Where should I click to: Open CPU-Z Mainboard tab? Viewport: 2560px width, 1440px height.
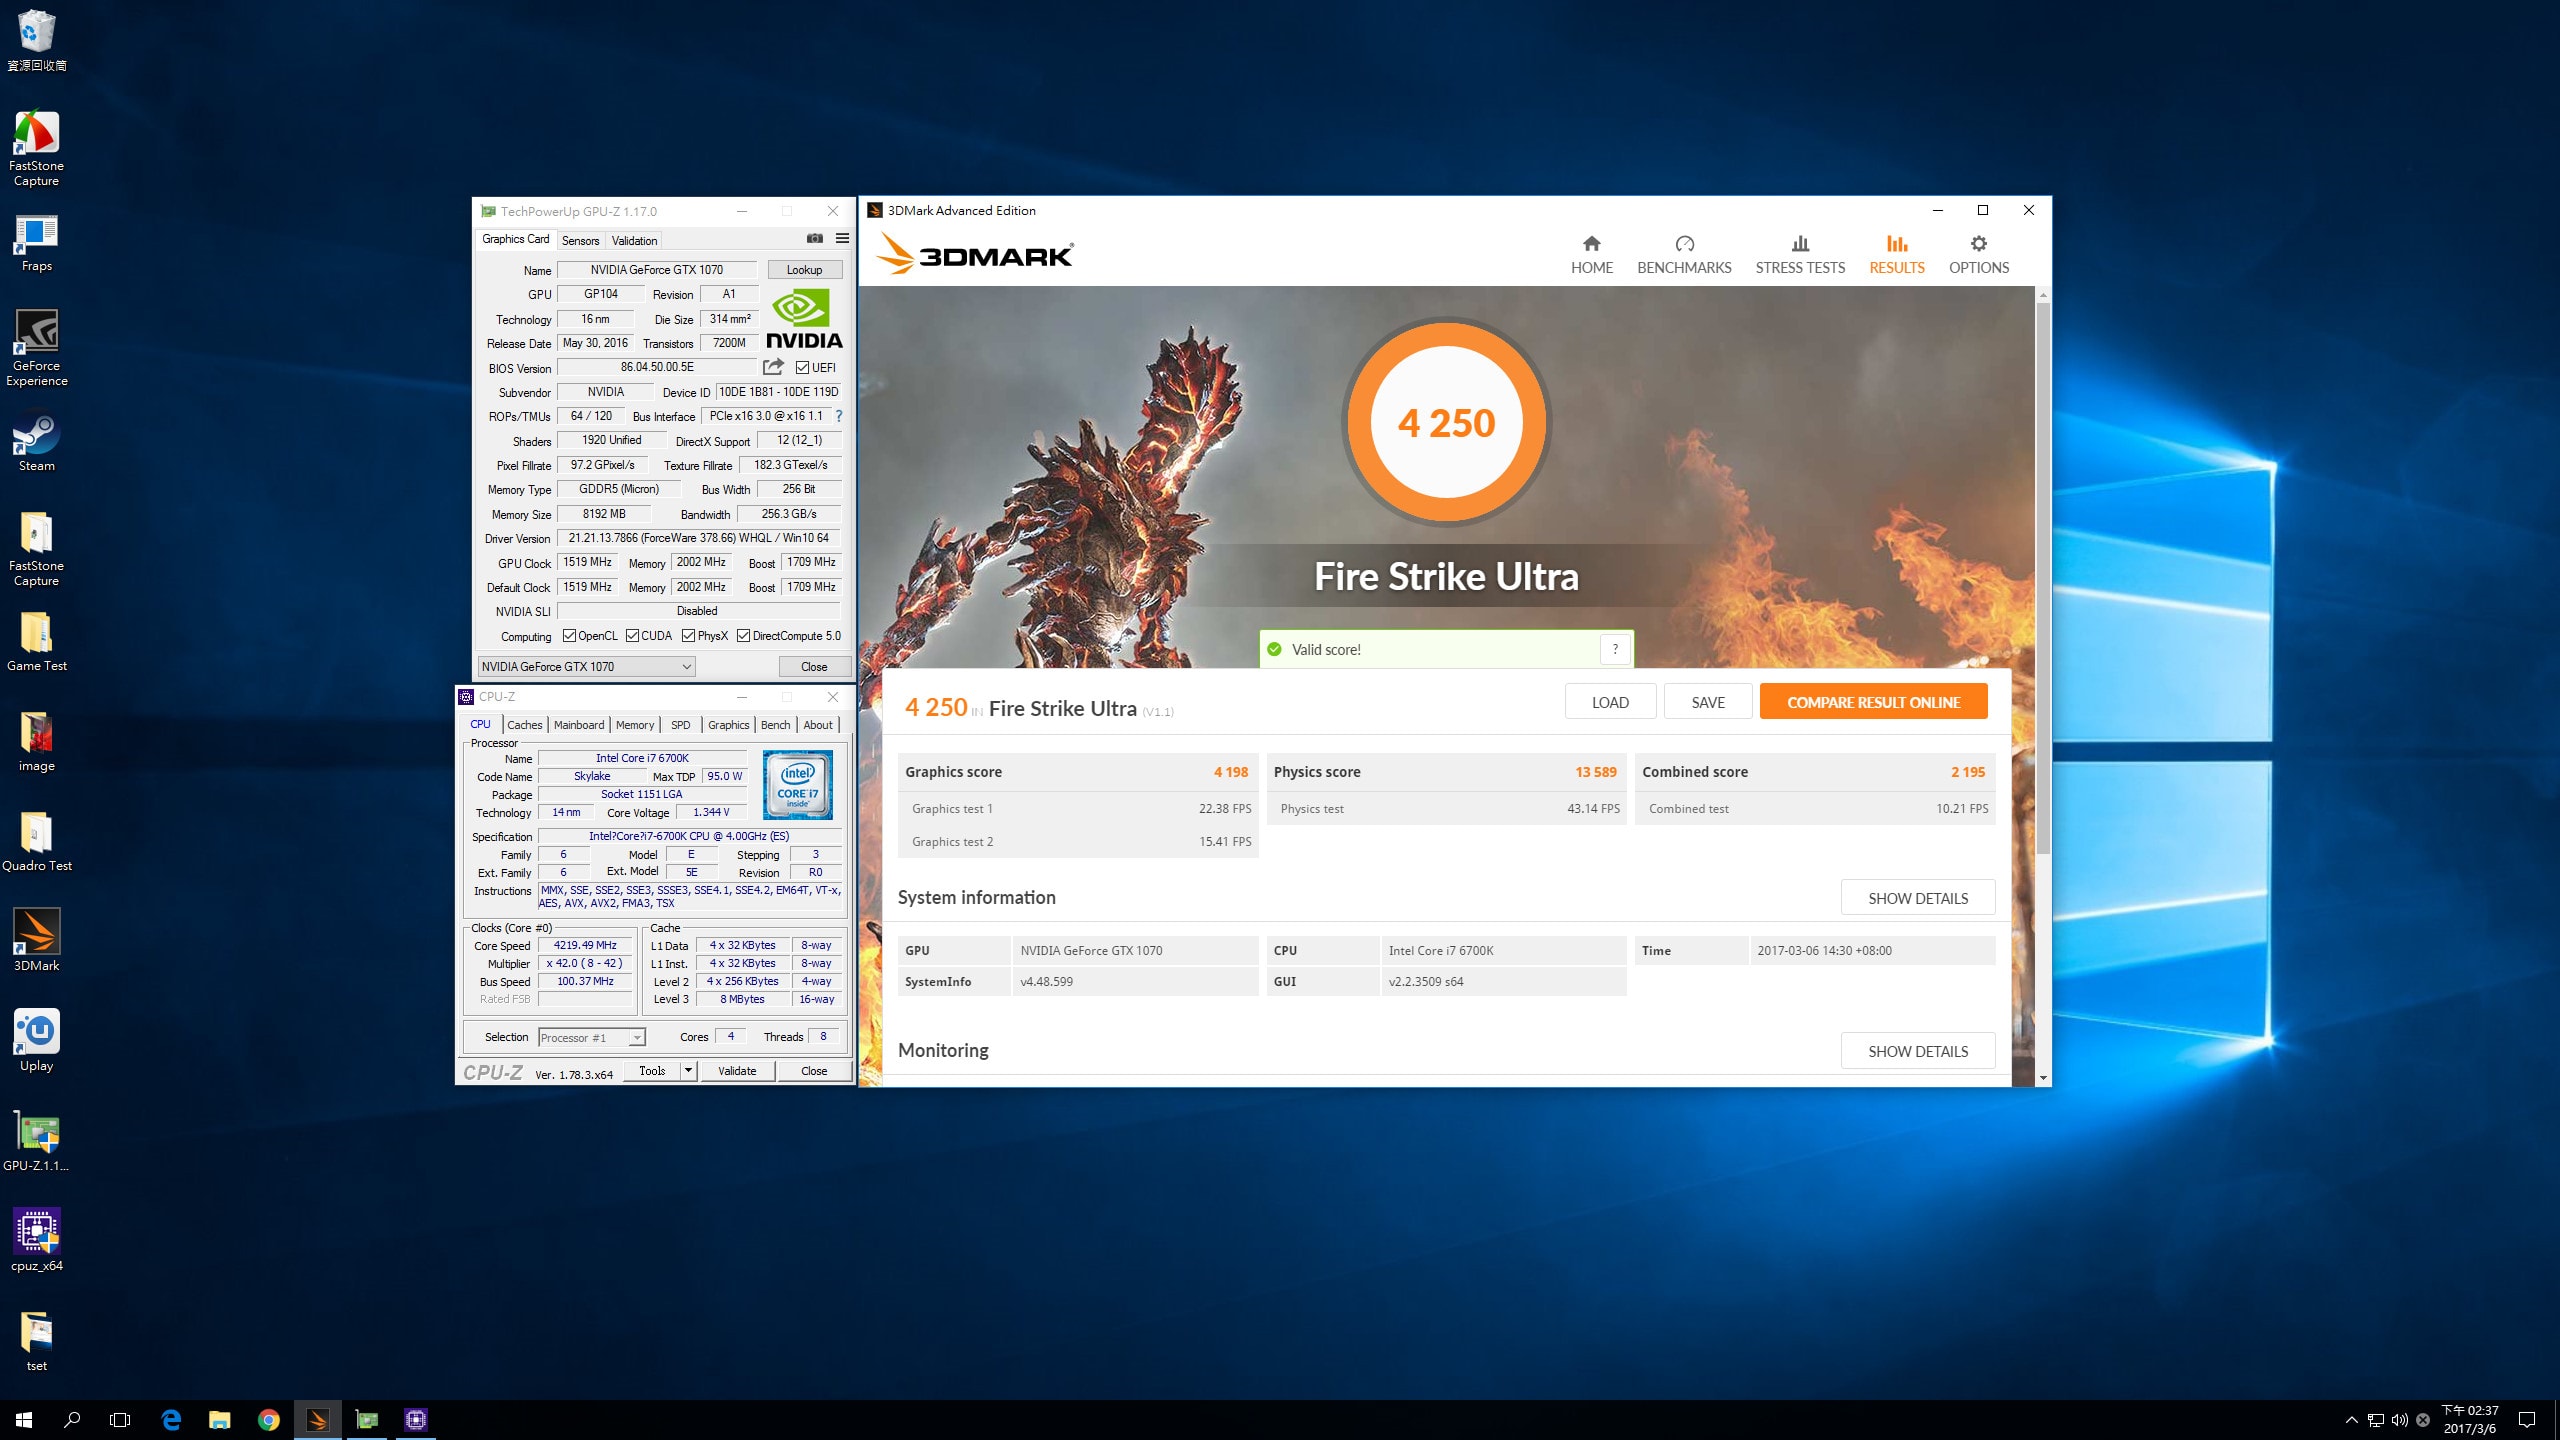tap(579, 725)
